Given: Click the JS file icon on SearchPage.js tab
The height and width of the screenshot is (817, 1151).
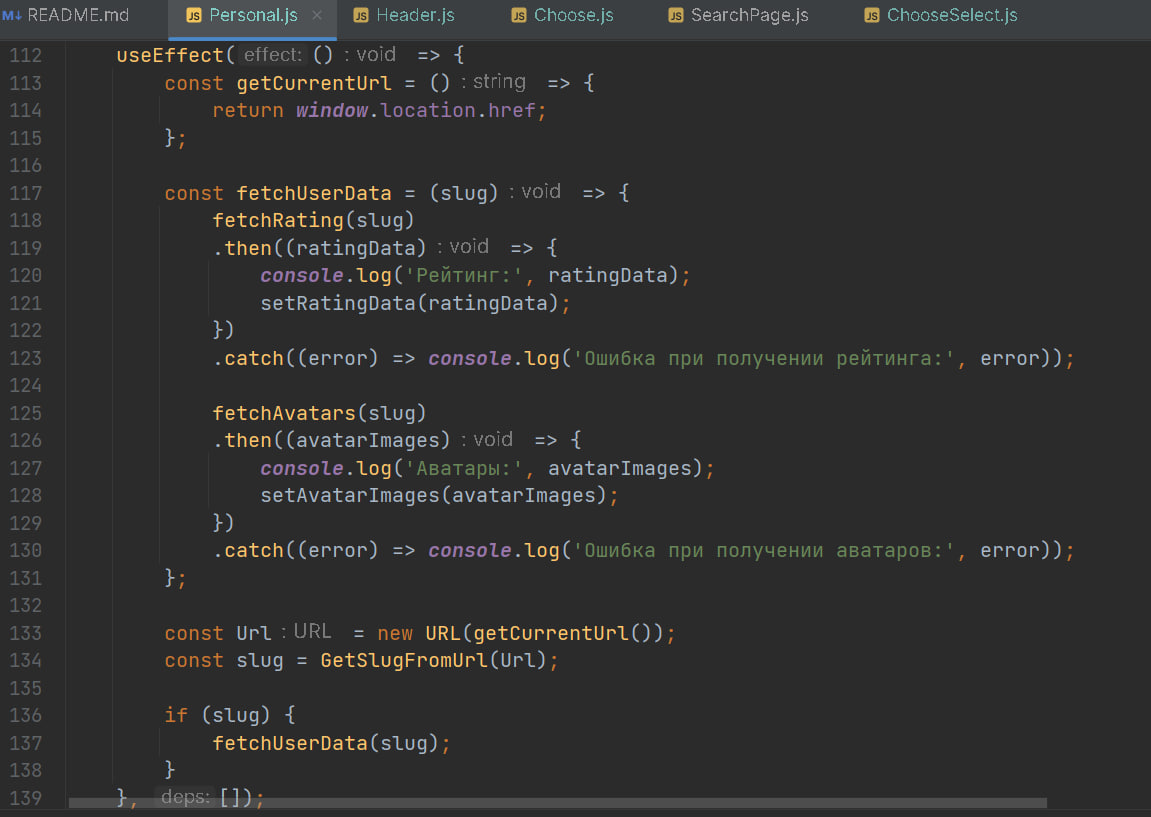Looking at the screenshot, I should click(676, 15).
